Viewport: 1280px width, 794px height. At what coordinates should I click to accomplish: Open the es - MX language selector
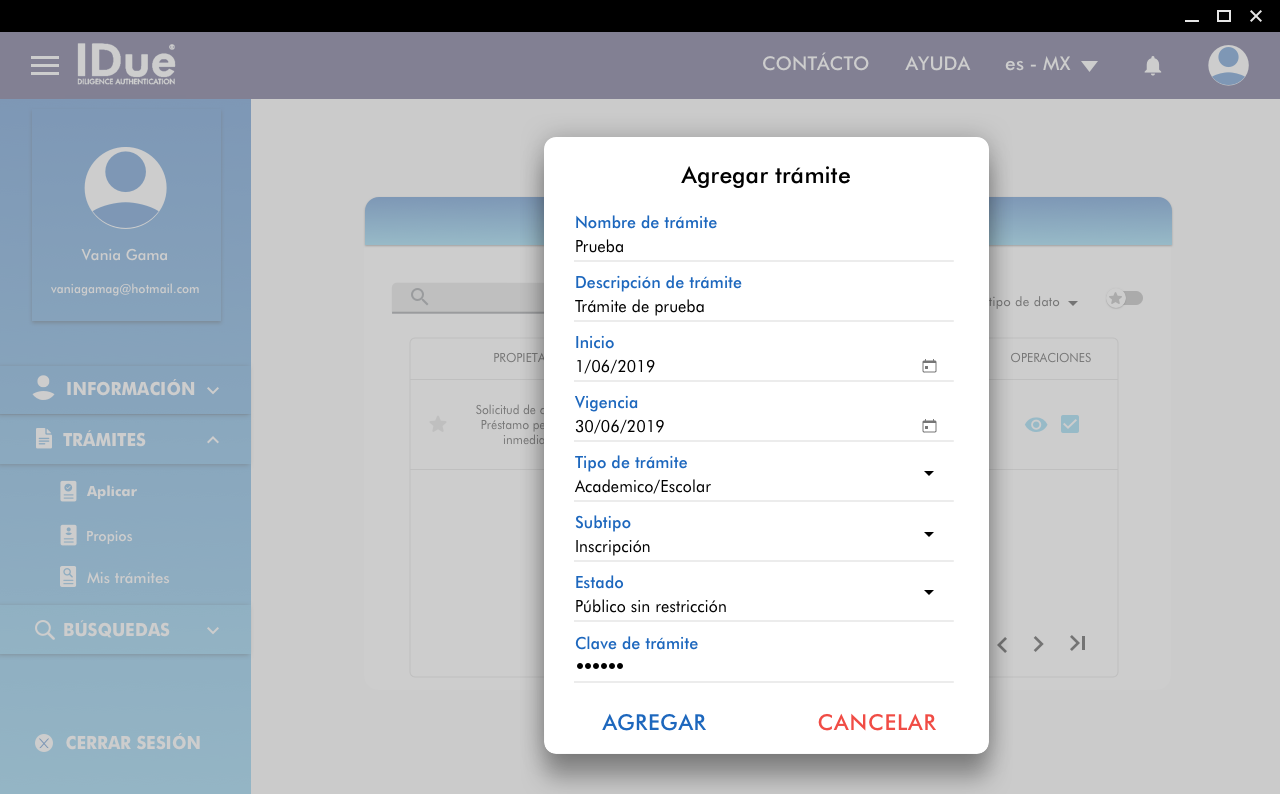coord(1051,65)
